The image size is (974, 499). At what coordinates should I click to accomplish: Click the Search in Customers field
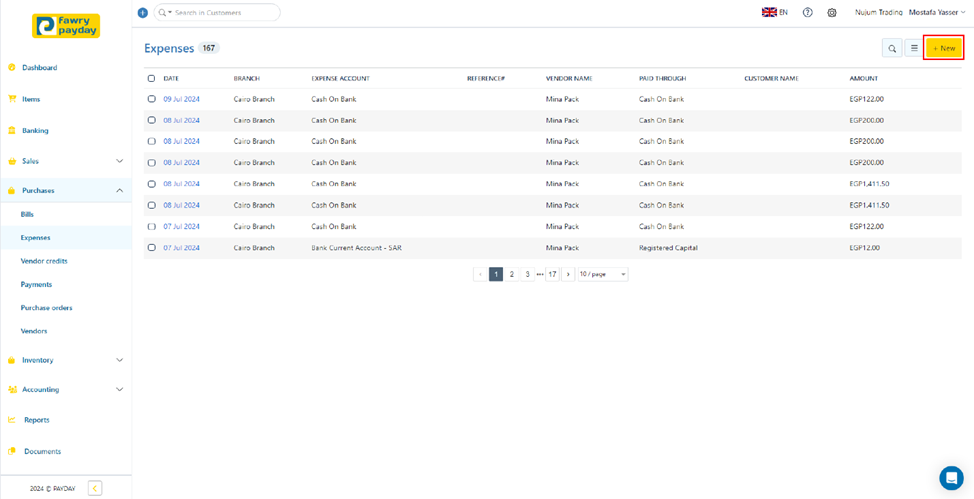click(223, 13)
